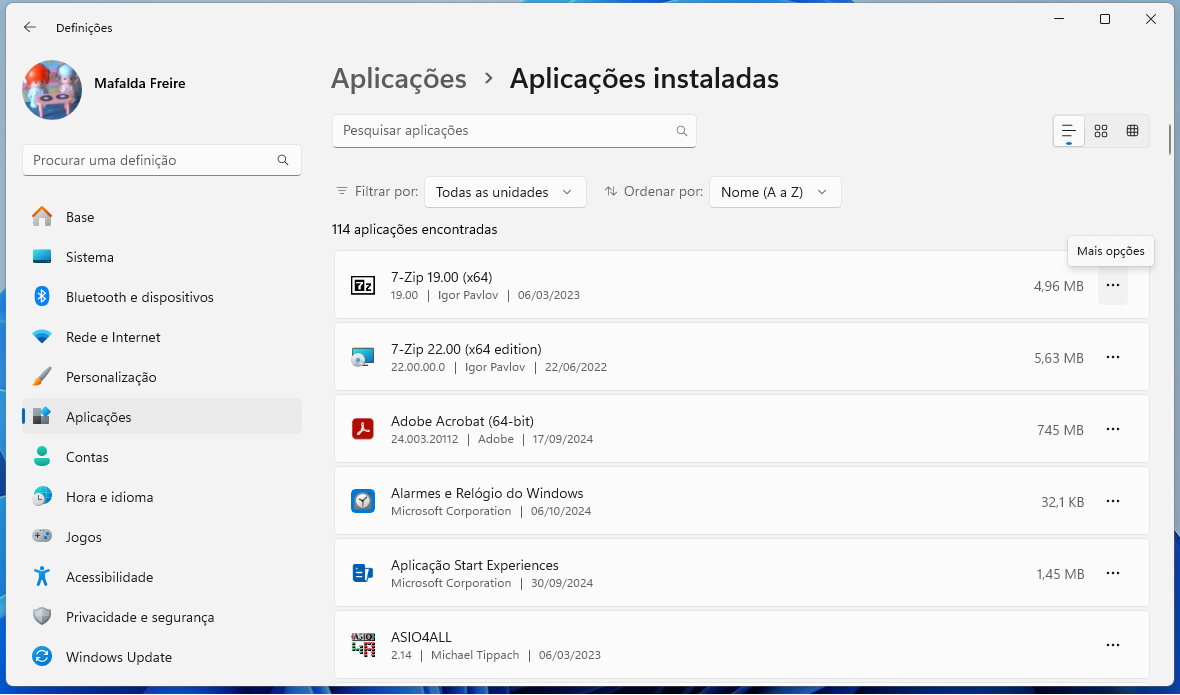Click the Contas person icon
Viewport: 1180px width, 695px height.
coord(42,457)
